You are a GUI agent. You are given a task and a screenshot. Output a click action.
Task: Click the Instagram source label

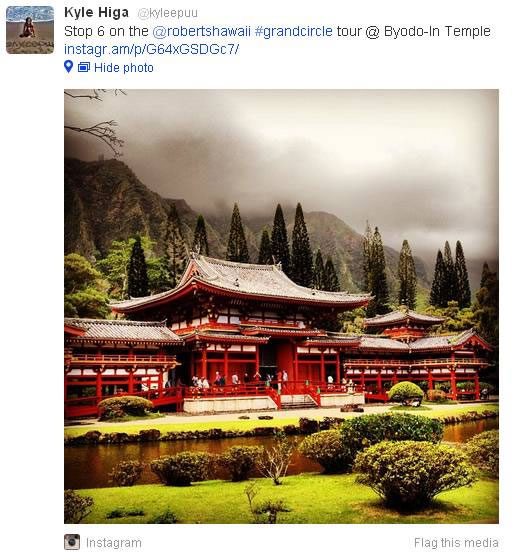point(113,543)
